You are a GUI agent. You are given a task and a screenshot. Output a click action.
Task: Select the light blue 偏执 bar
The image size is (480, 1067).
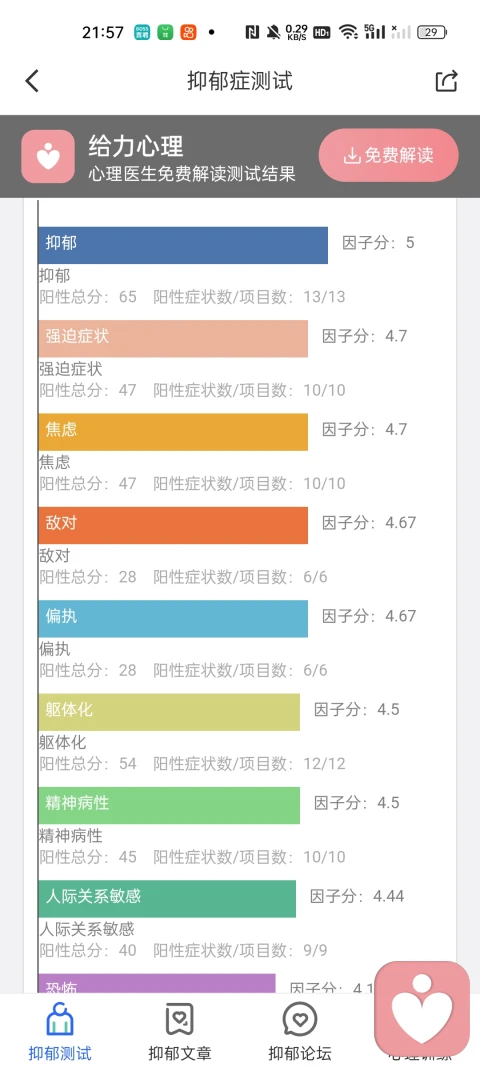tap(173, 618)
